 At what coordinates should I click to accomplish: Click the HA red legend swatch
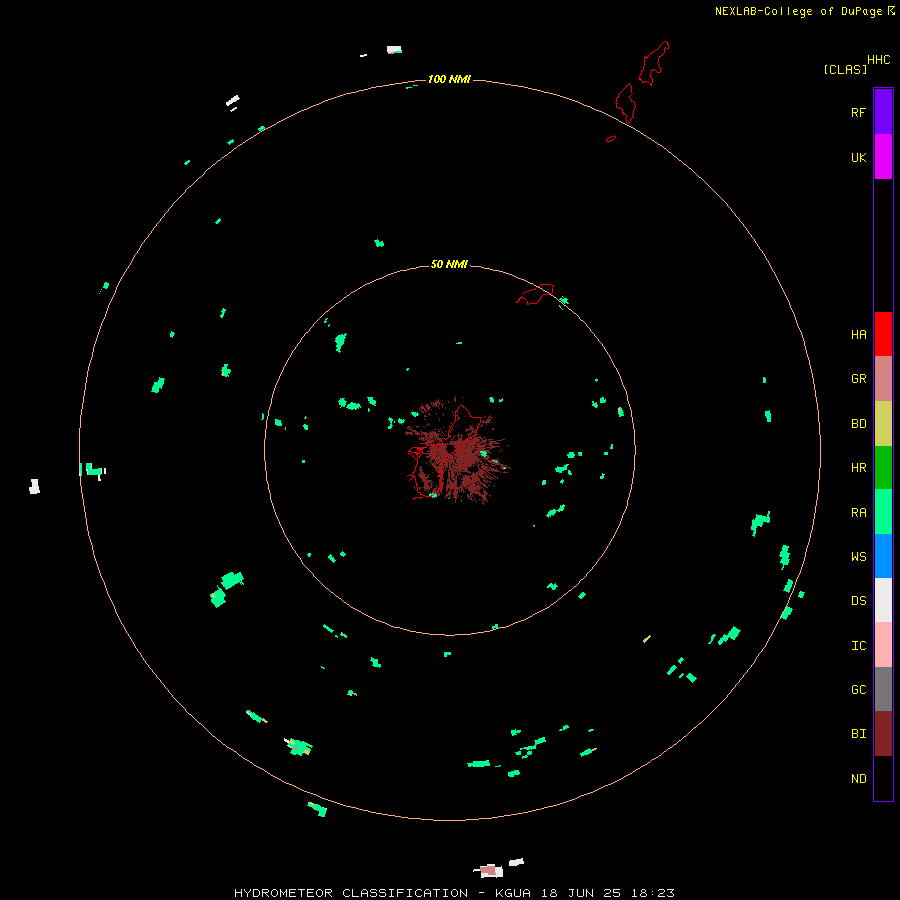(883, 334)
